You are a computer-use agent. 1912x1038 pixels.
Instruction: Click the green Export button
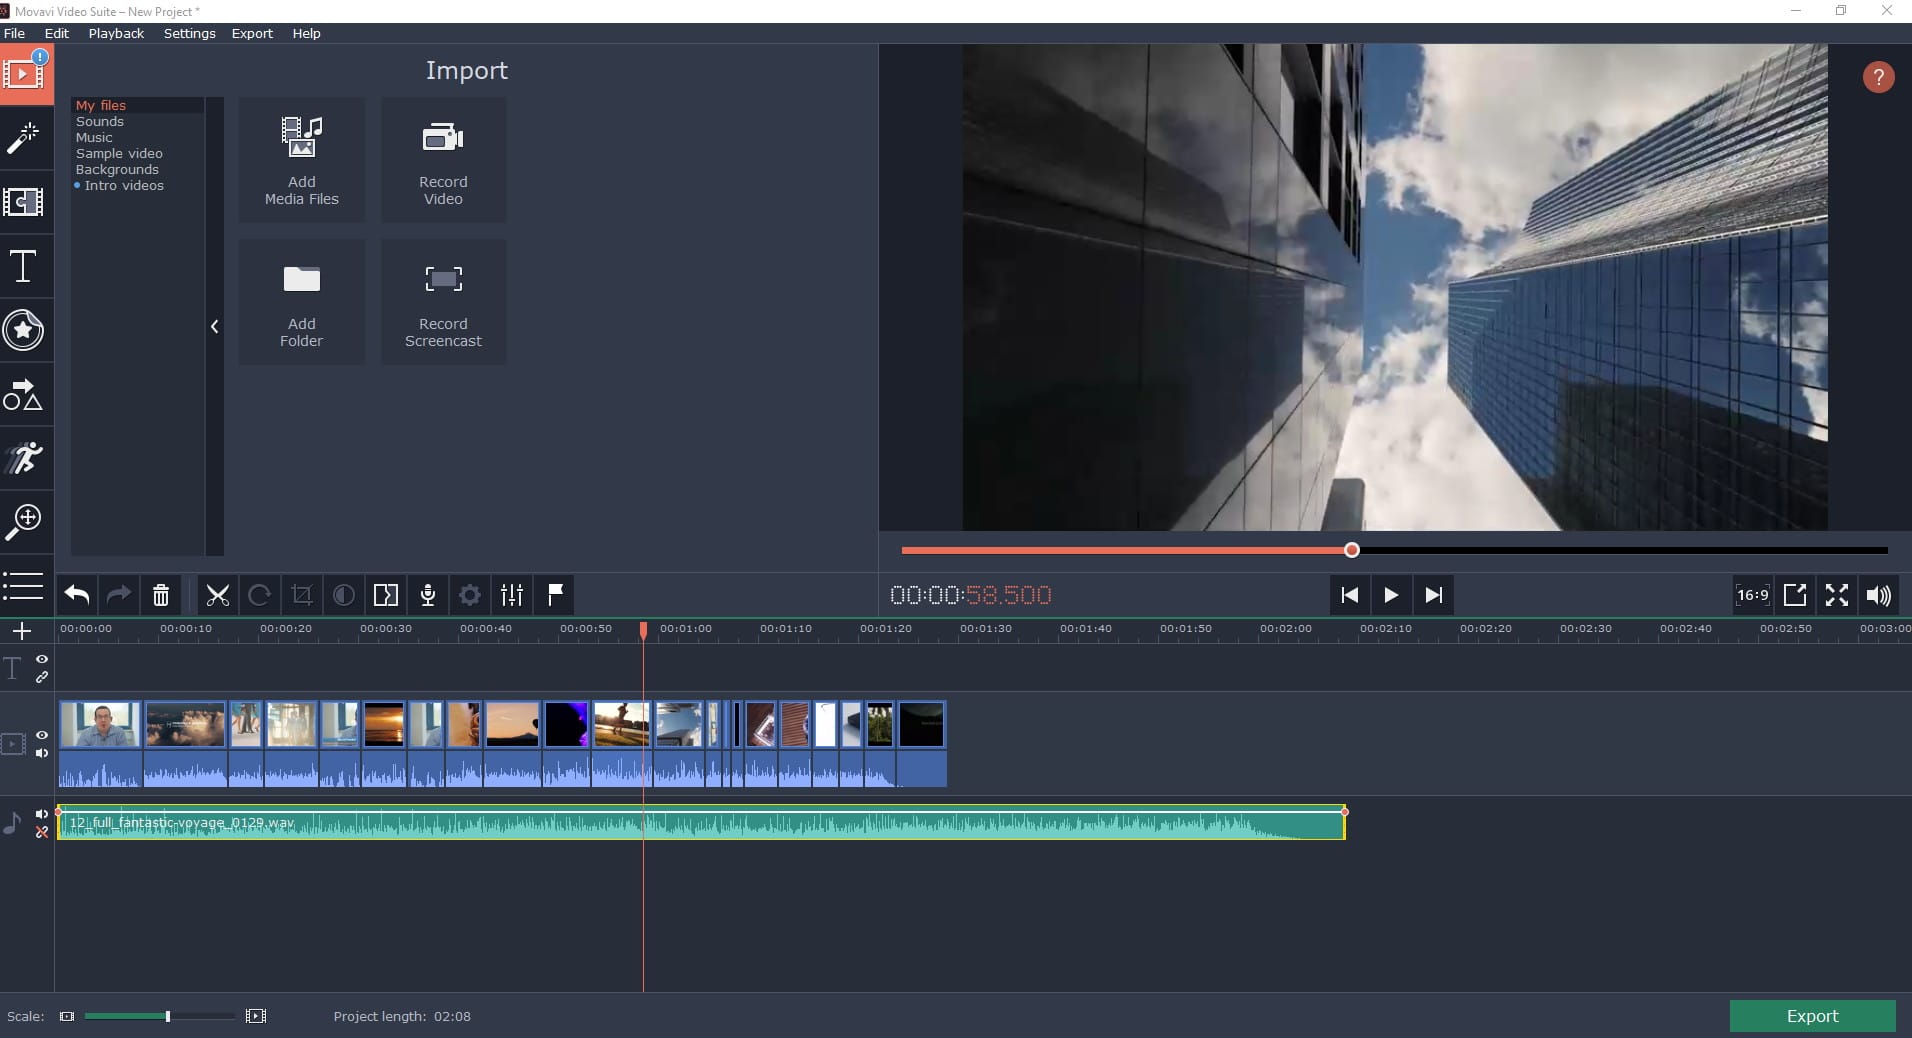click(x=1812, y=1016)
